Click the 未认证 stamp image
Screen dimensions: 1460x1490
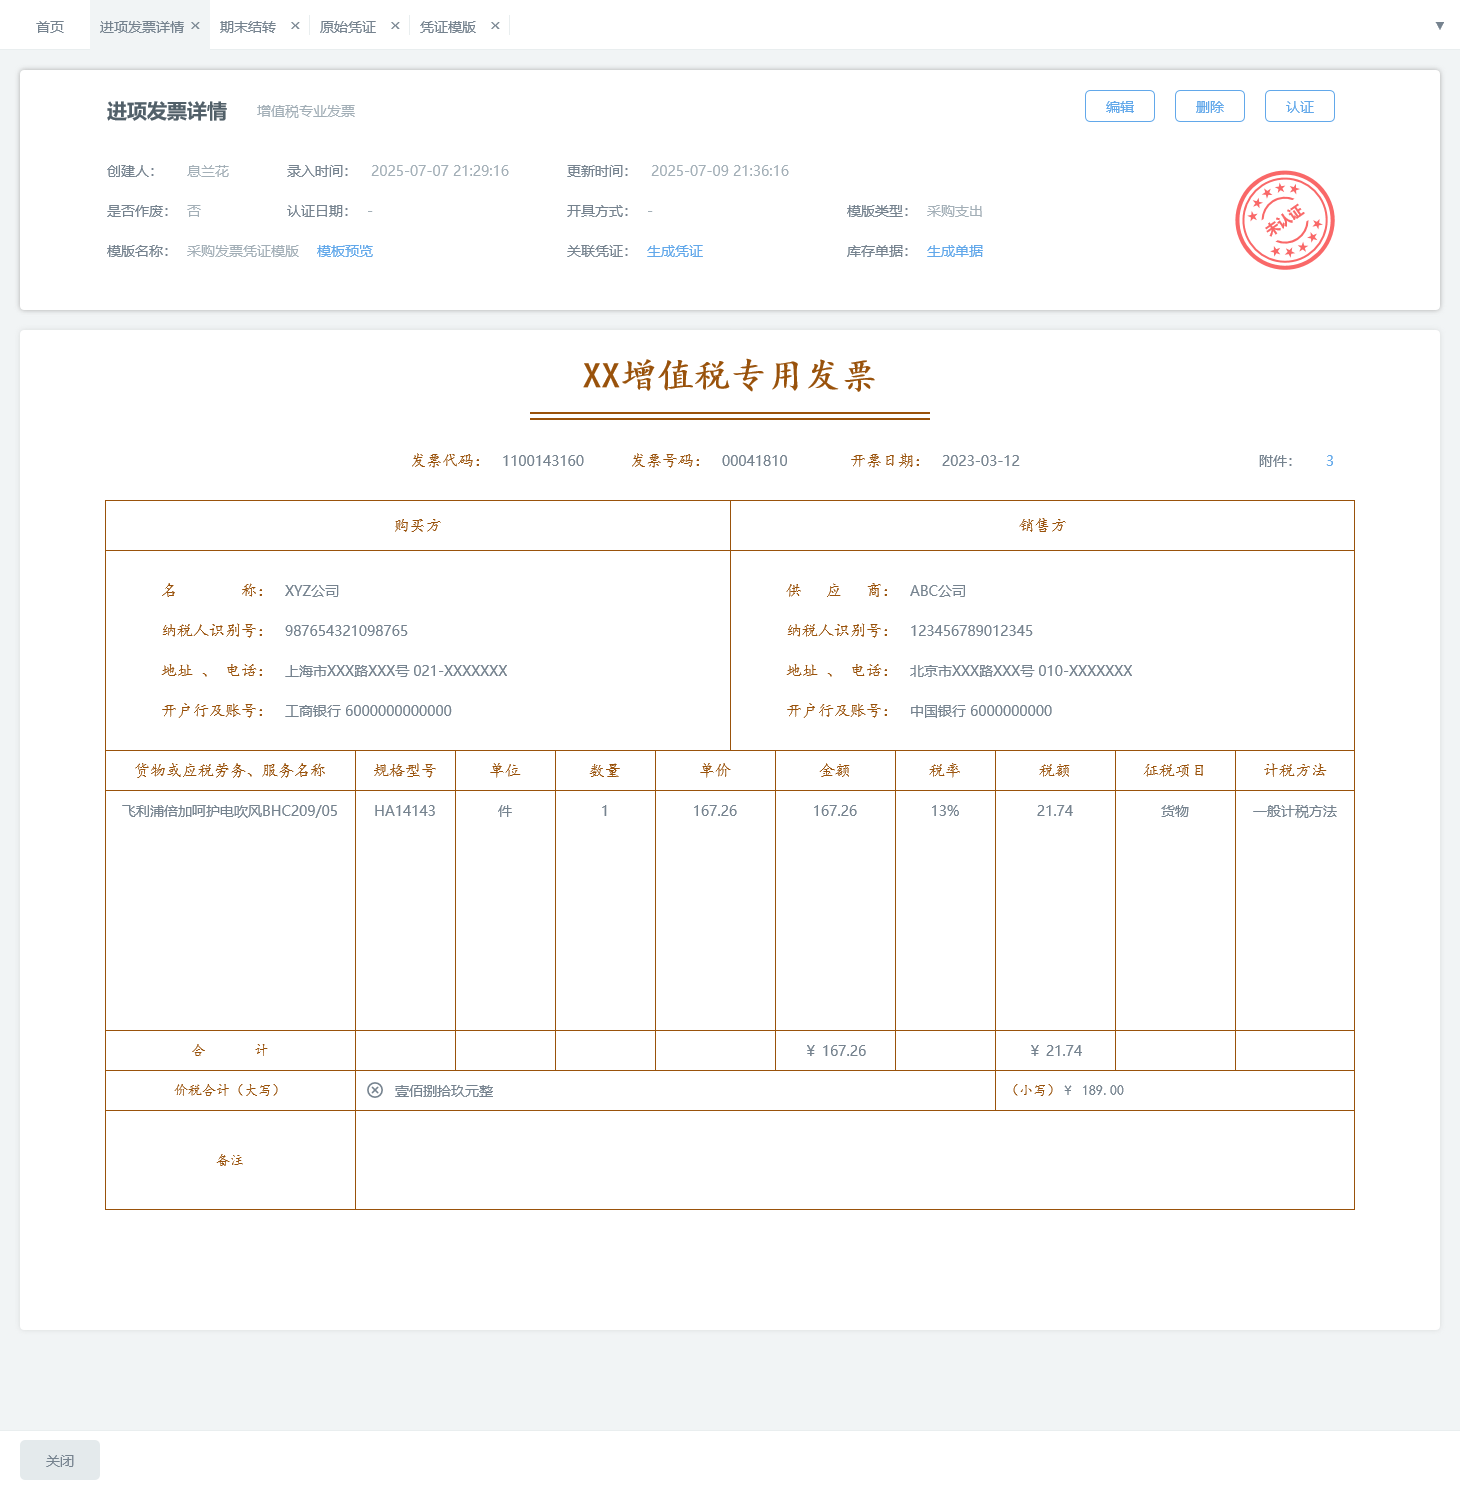[x=1285, y=220]
